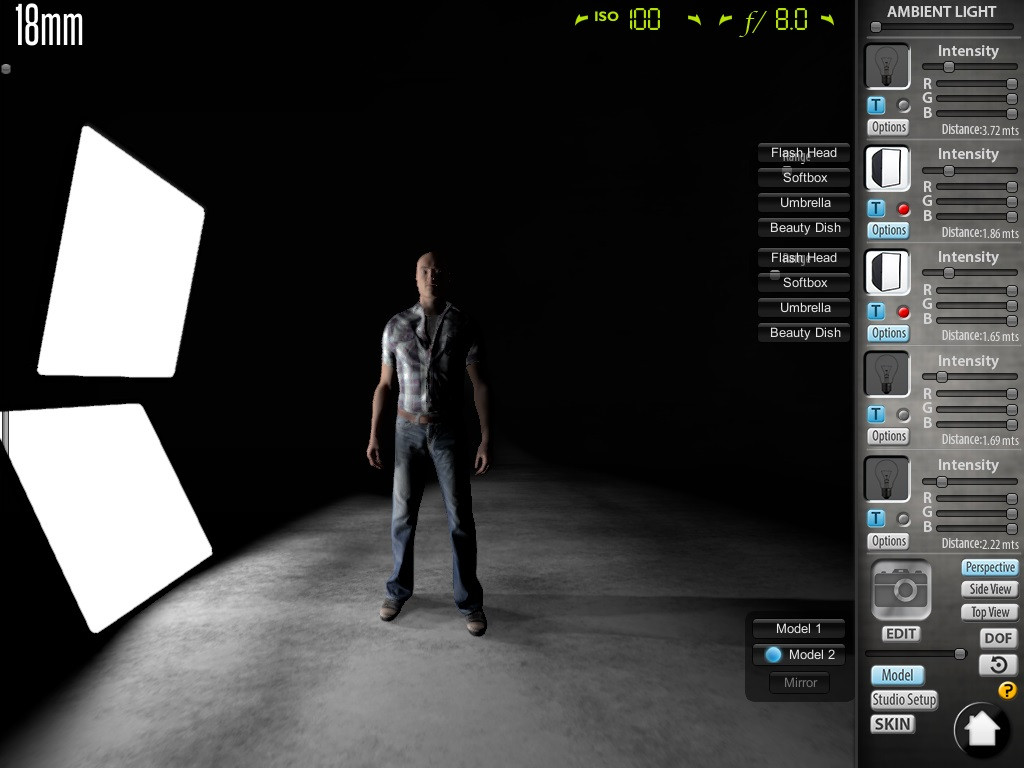Viewport: 1024px width, 768px height.
Task: Click the Home icon at bottom right
Action: coord(981,729)
